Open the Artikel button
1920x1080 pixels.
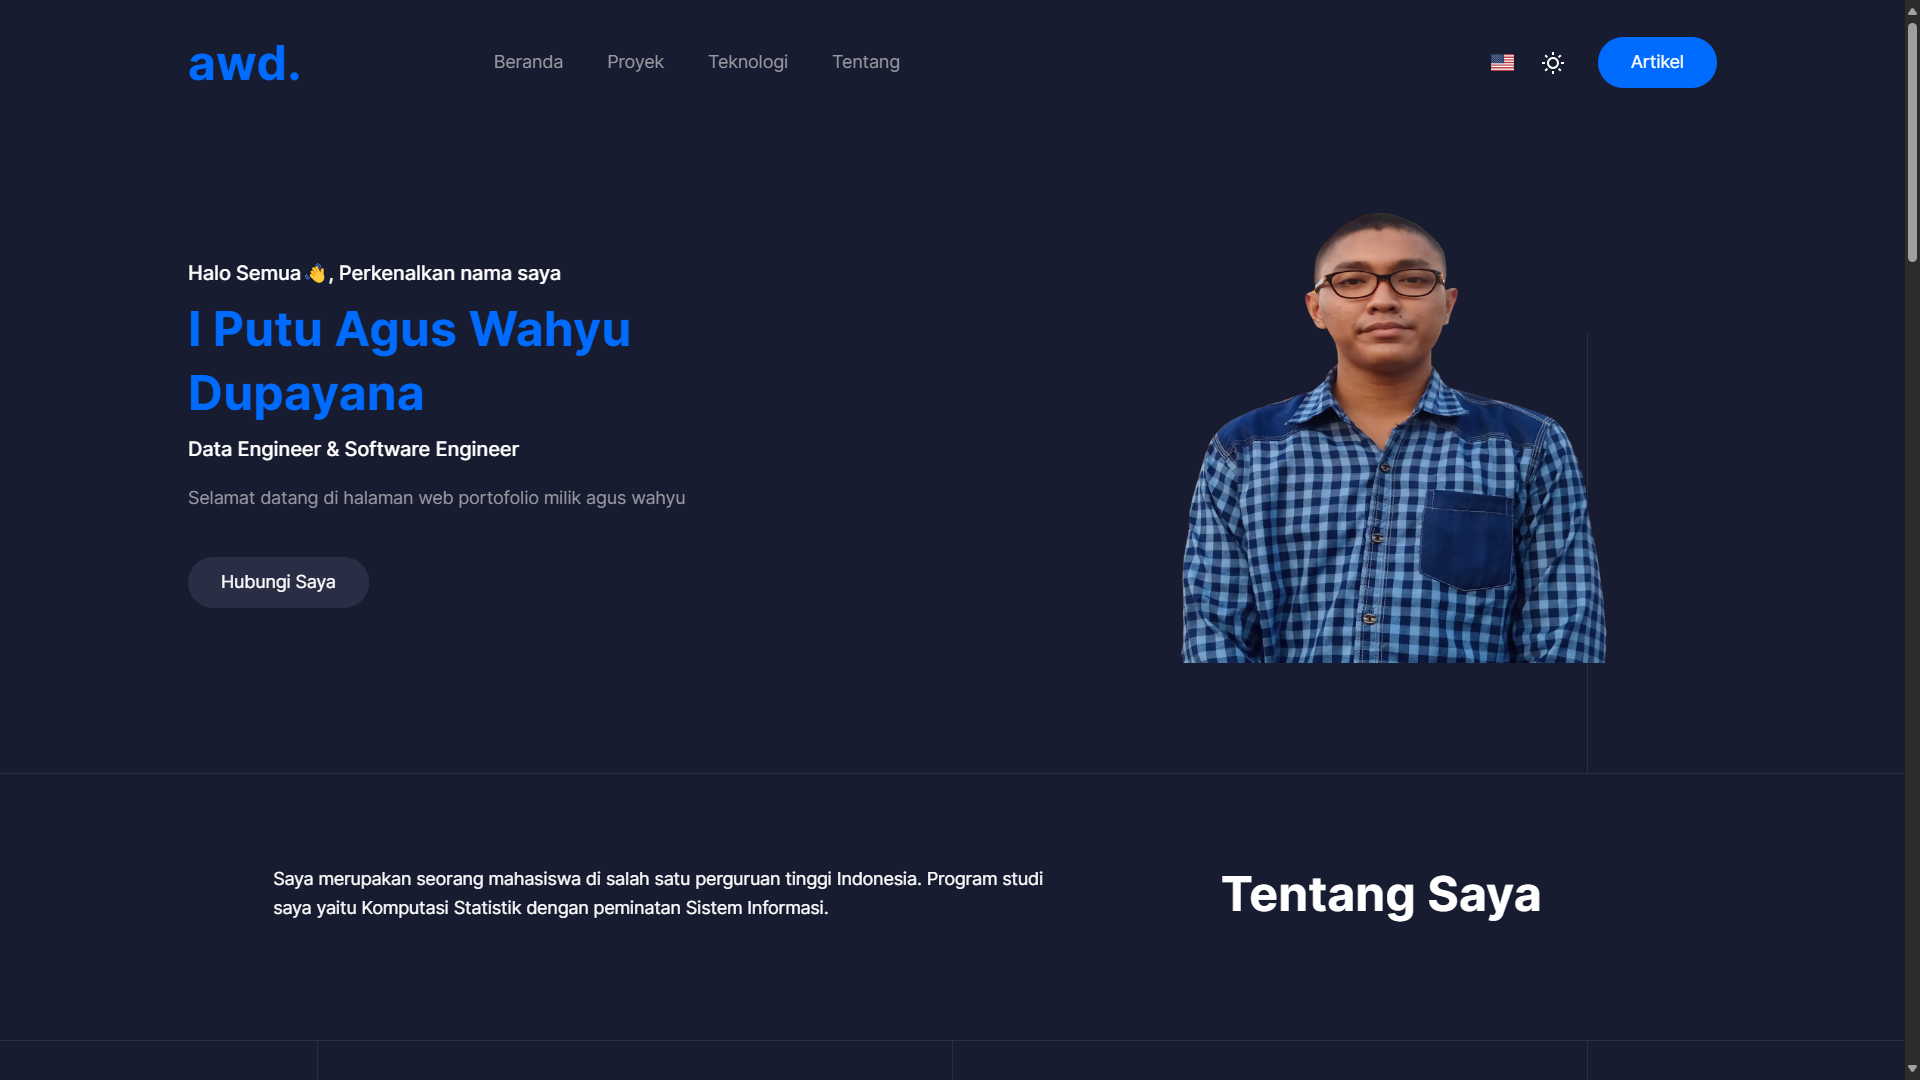point(1657,62)
